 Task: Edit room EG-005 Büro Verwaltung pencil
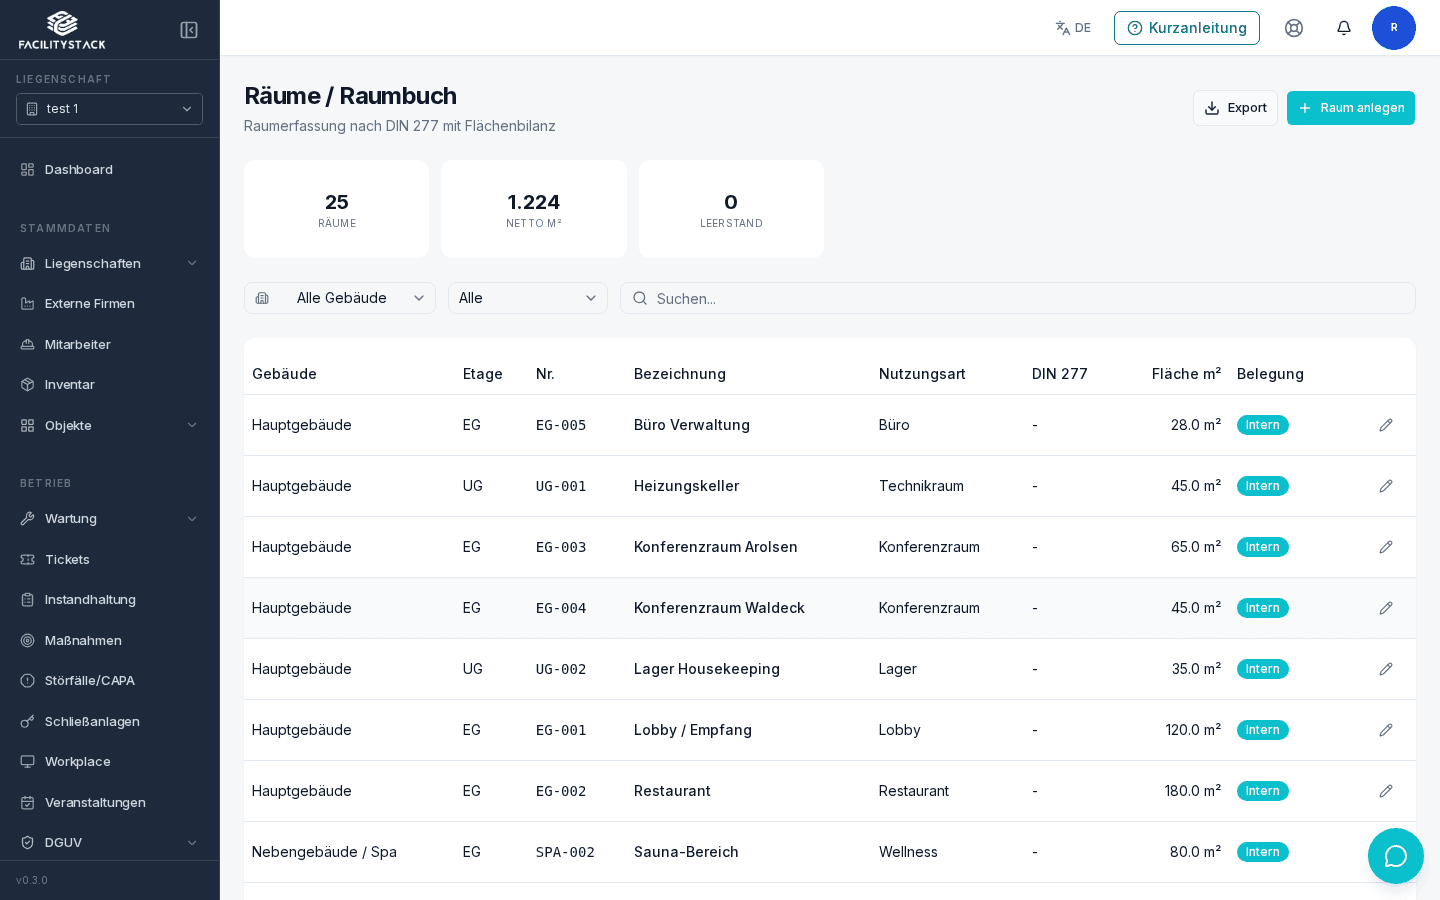pos(1386,425)
